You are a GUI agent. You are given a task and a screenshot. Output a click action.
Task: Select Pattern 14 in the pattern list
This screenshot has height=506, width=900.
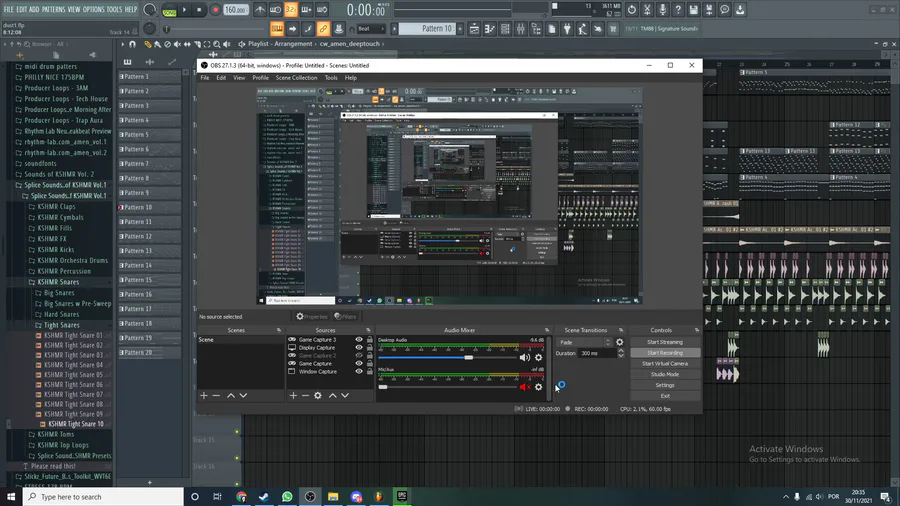(149, 266)
